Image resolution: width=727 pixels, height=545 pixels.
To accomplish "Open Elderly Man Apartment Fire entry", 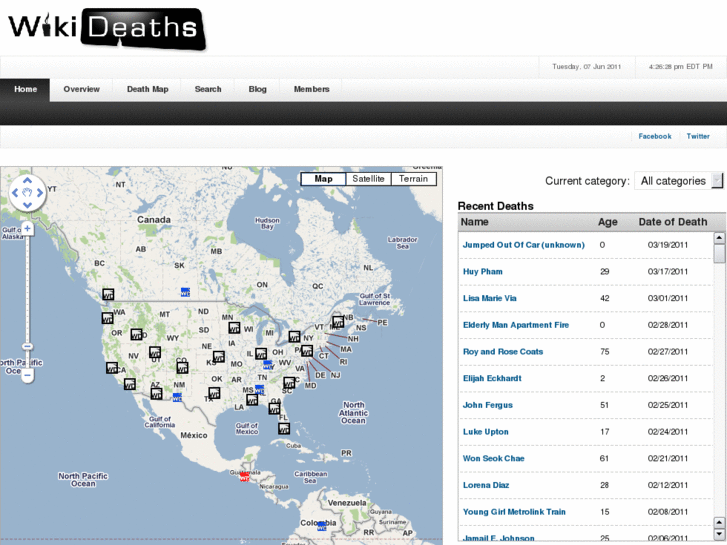I will [516, 325].
